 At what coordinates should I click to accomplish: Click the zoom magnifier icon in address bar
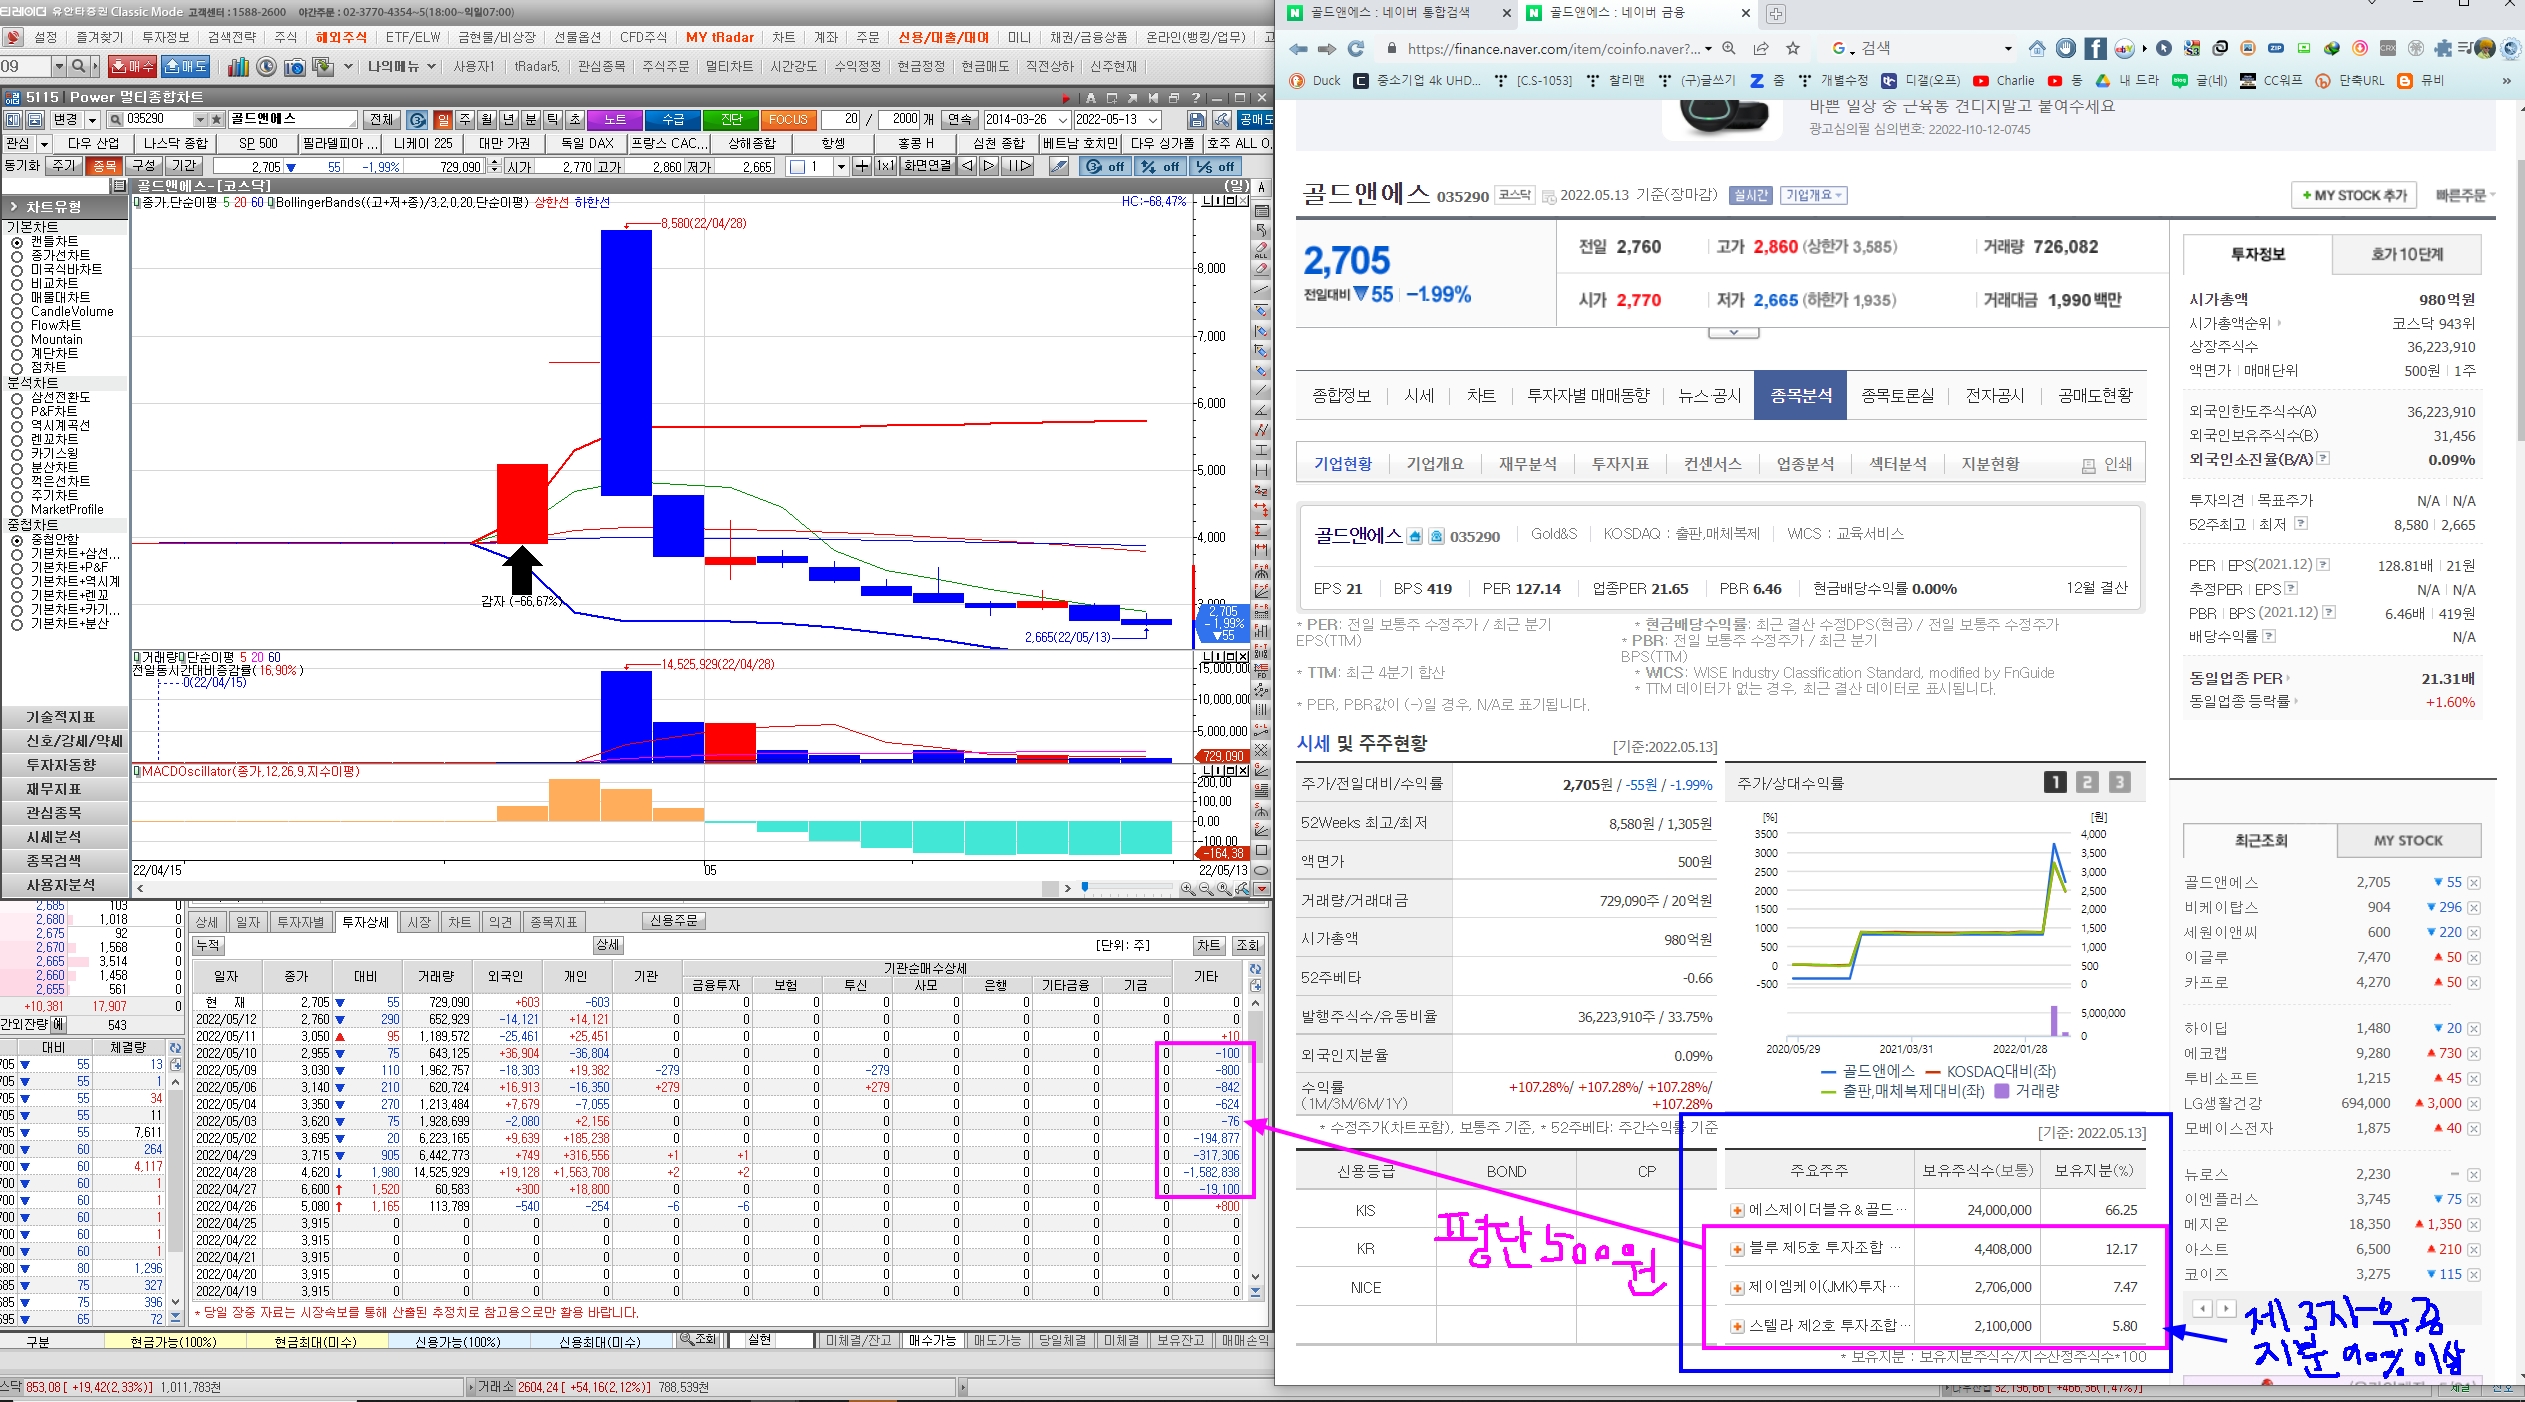pyautogui.click(x=1729, y=48)
